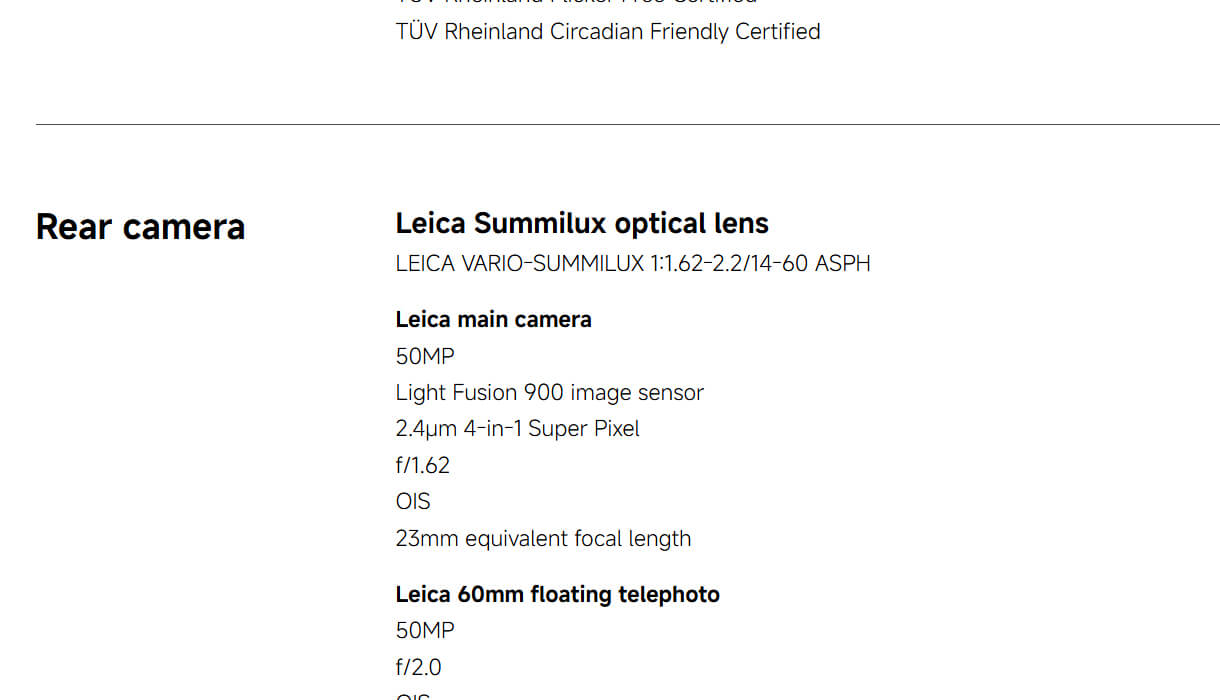Click the OIS text under main camera

click(x=413, y=502)
